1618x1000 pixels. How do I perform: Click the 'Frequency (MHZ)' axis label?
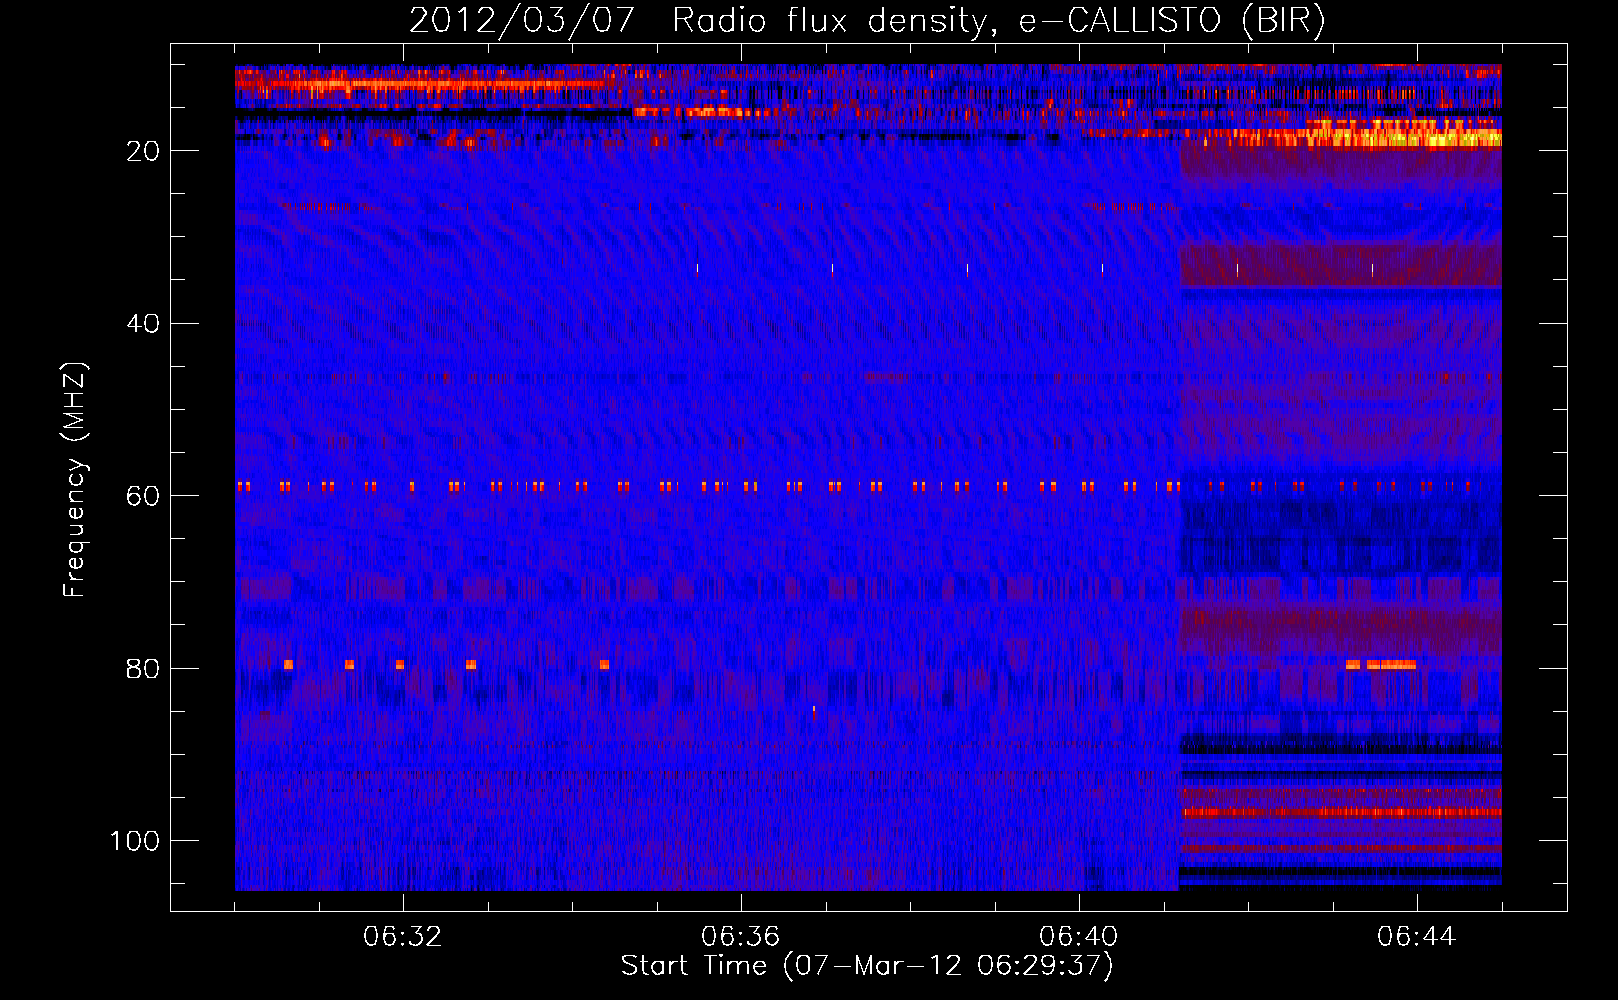(x=75, y=480)
